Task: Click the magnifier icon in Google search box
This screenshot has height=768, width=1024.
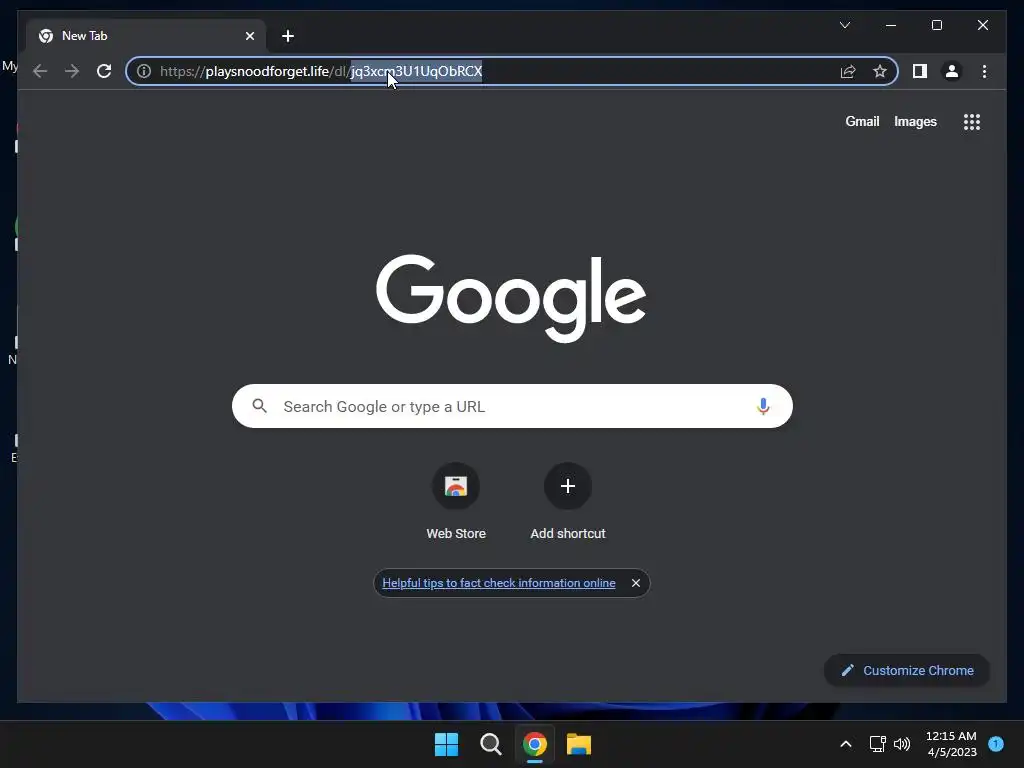Action: [259, 406]
